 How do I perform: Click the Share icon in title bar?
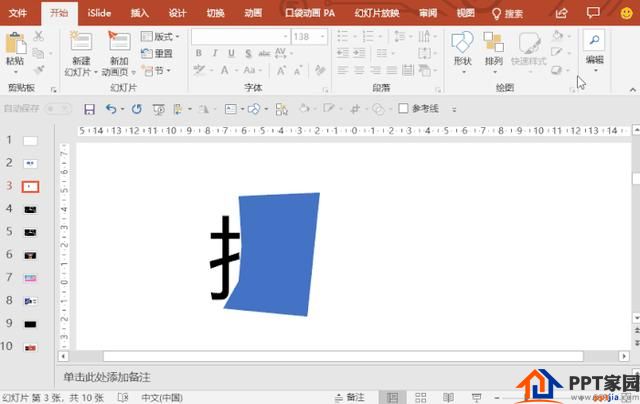click(562, 13)
